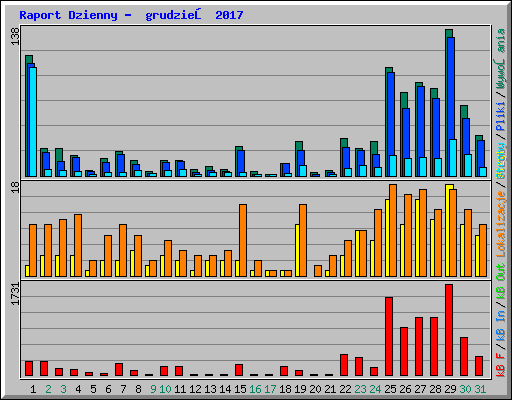Viewport: 512px width, 400px height.
Task: Click the red kB bar for day 22
Action: click(344, 365)
